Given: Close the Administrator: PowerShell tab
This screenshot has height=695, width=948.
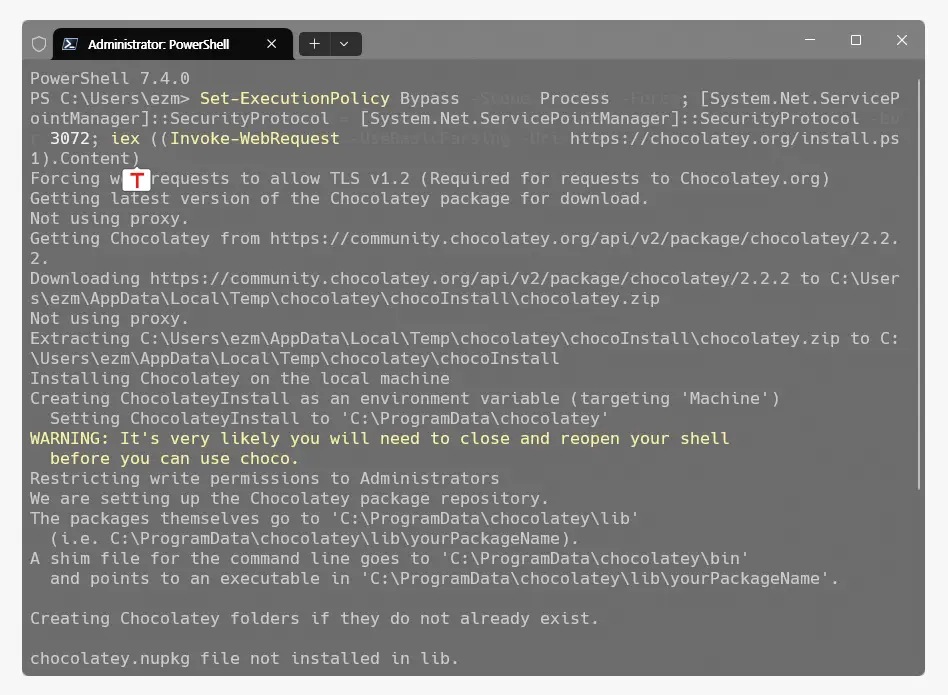Looking at the screenshot, I should [272, 44].
